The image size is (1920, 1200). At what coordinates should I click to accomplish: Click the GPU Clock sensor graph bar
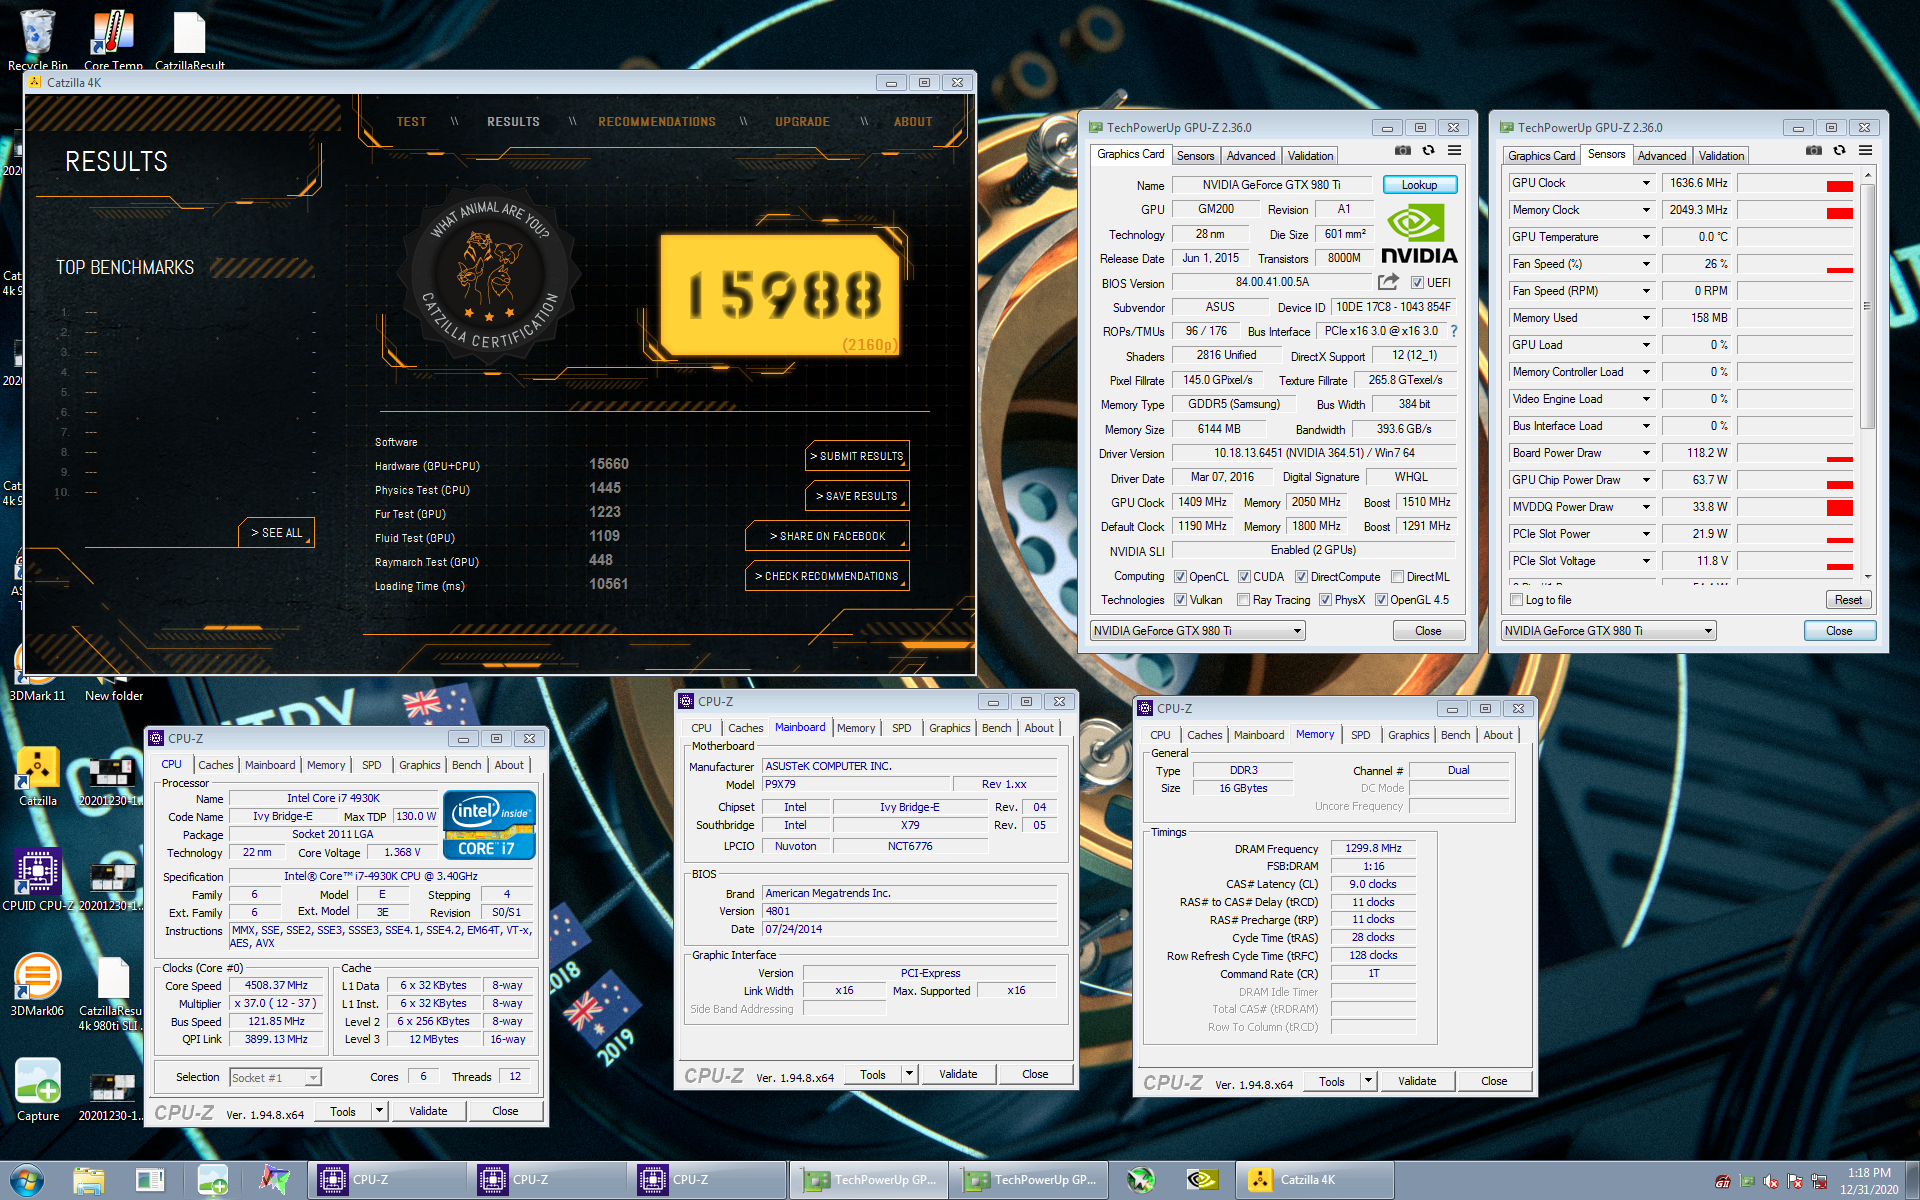pyautogui.click(x=1796, y=183)
